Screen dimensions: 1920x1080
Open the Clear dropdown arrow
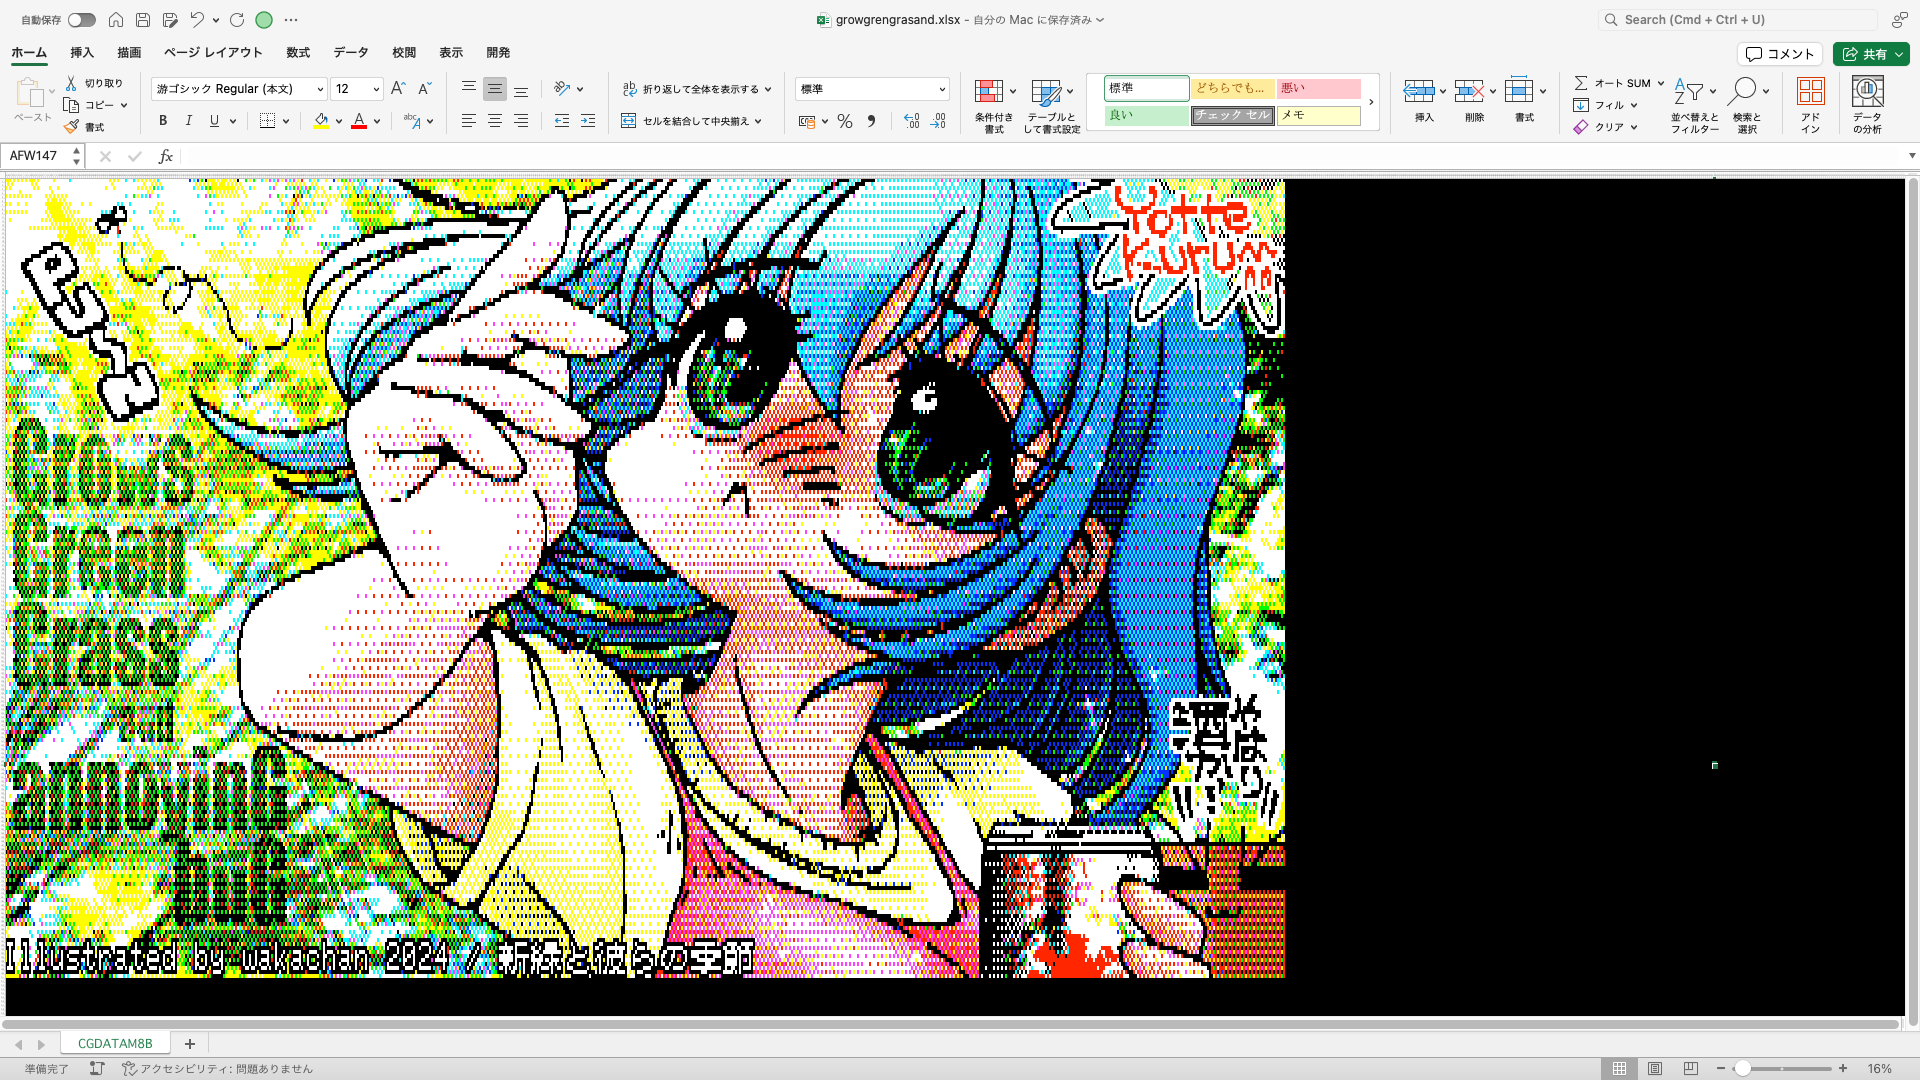1634,127
